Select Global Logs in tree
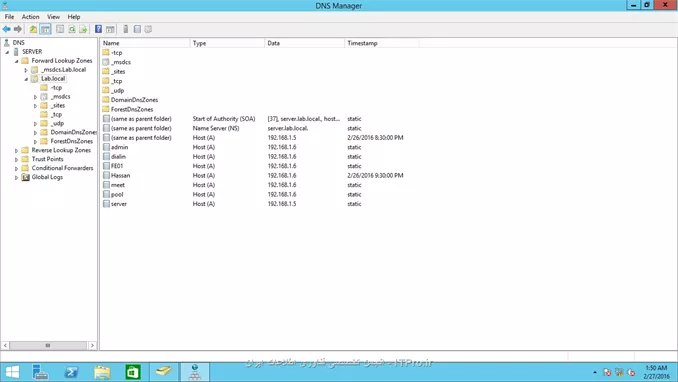The width and height of the screenshot is (678, 382). tap(47, 177)
